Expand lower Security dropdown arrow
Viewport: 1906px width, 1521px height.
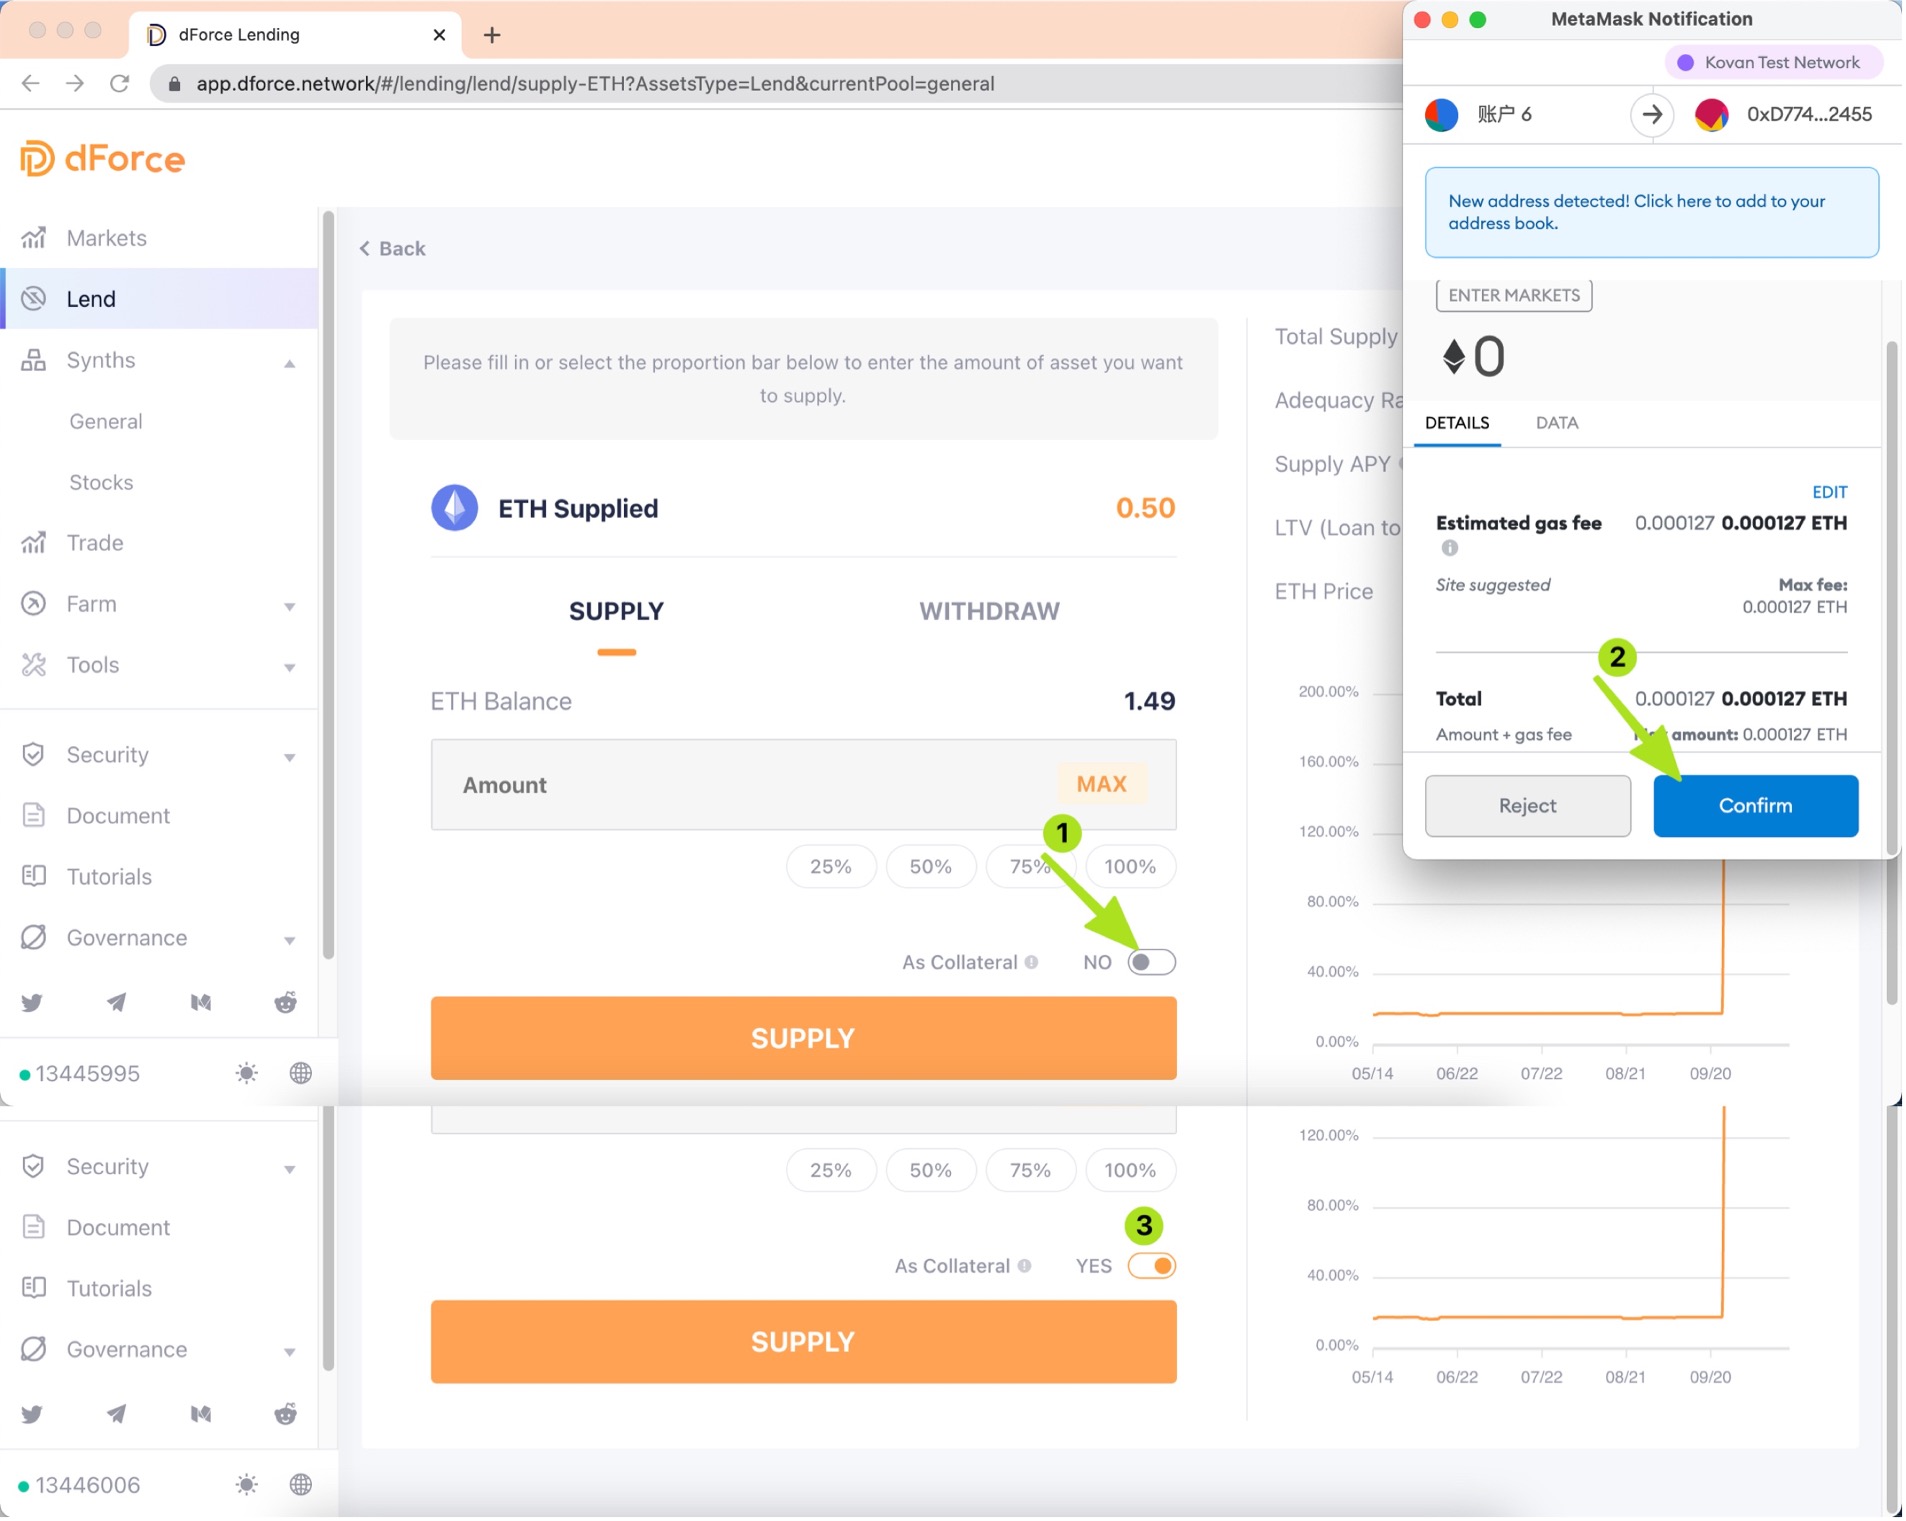[x=289, y=1170]
